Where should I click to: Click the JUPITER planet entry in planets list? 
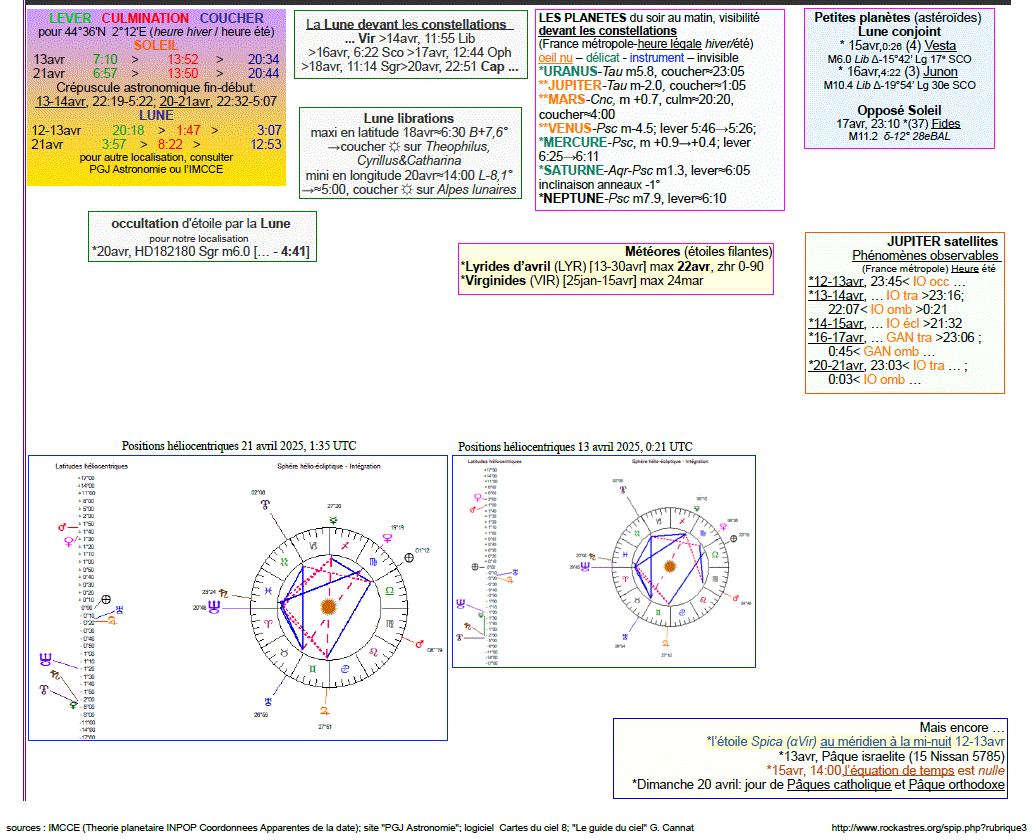642,85
